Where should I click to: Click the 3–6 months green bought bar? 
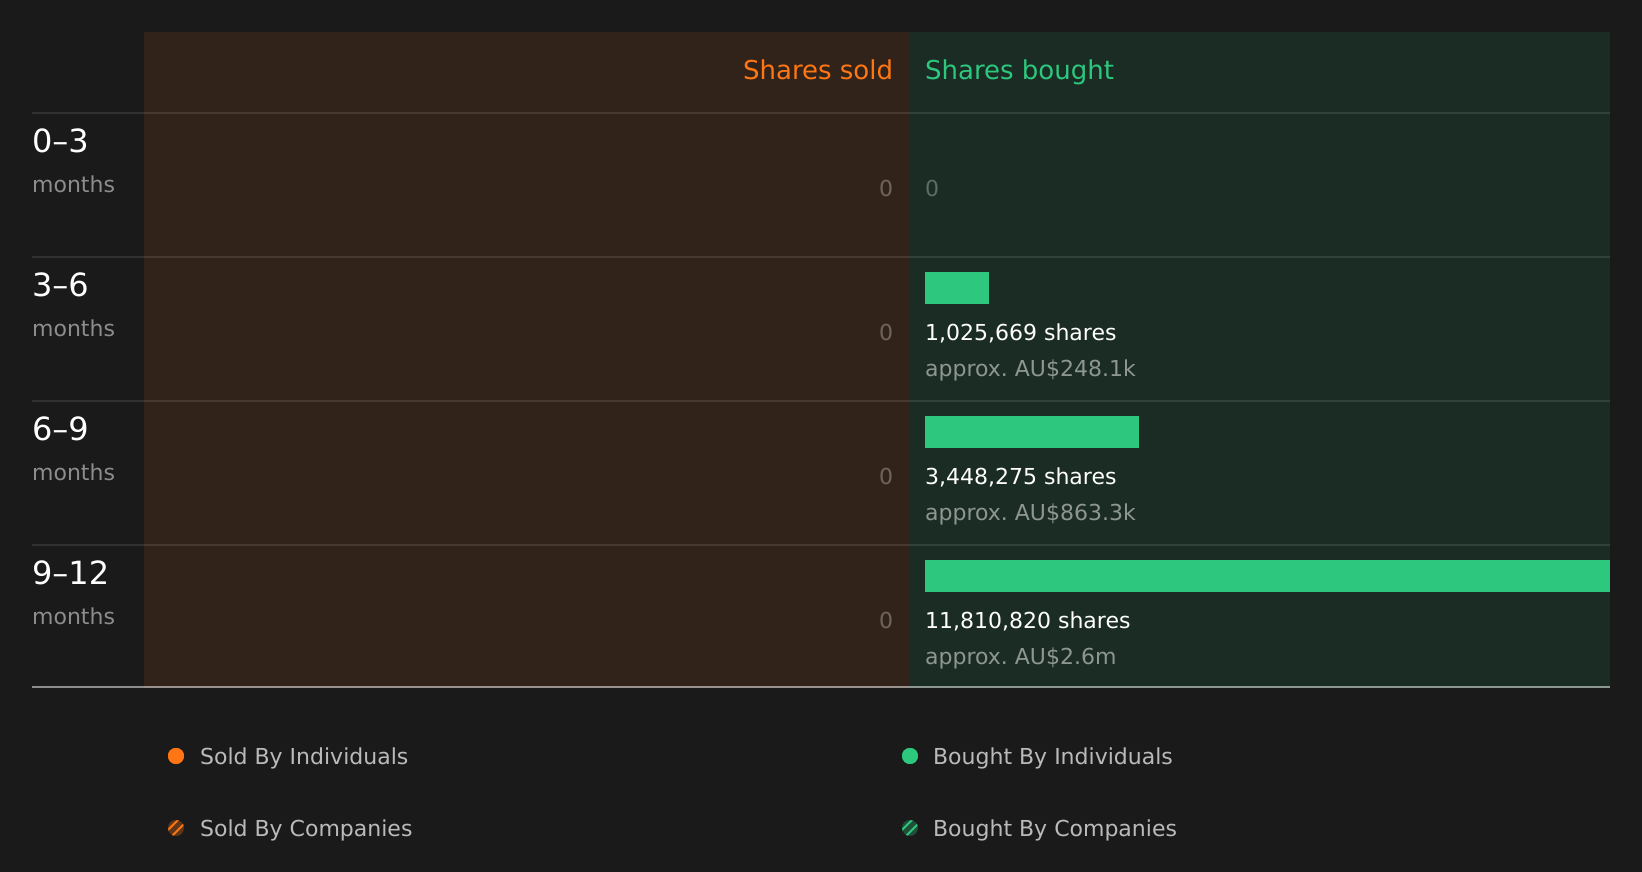[x=957, y=288]
